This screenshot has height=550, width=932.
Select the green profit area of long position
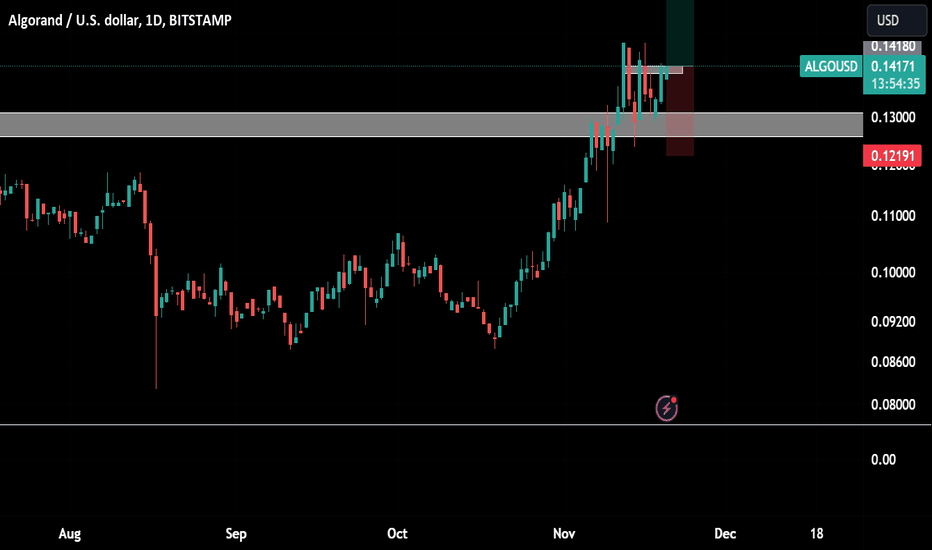(x=680, y=33)
